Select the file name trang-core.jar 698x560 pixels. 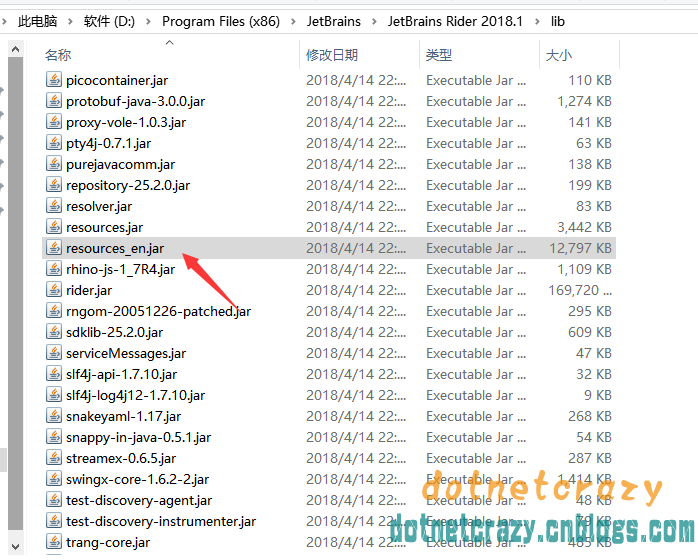(x=108, y=543)
